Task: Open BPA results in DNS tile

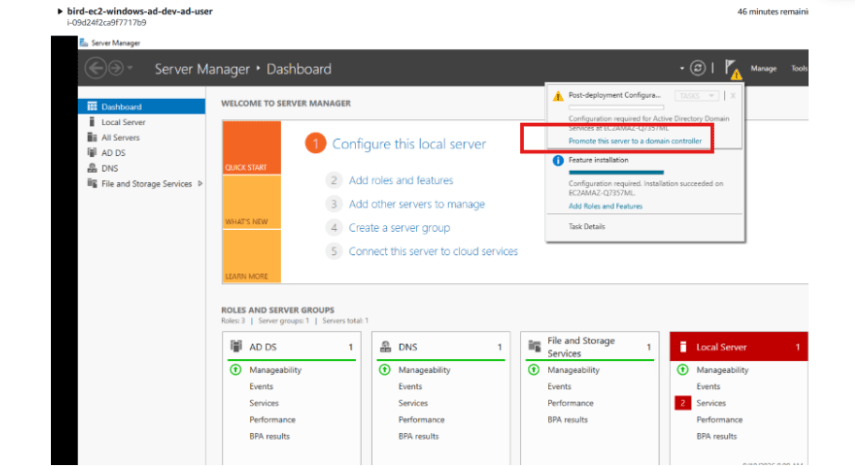Action: pyautogui.click(x=418, y=436)
